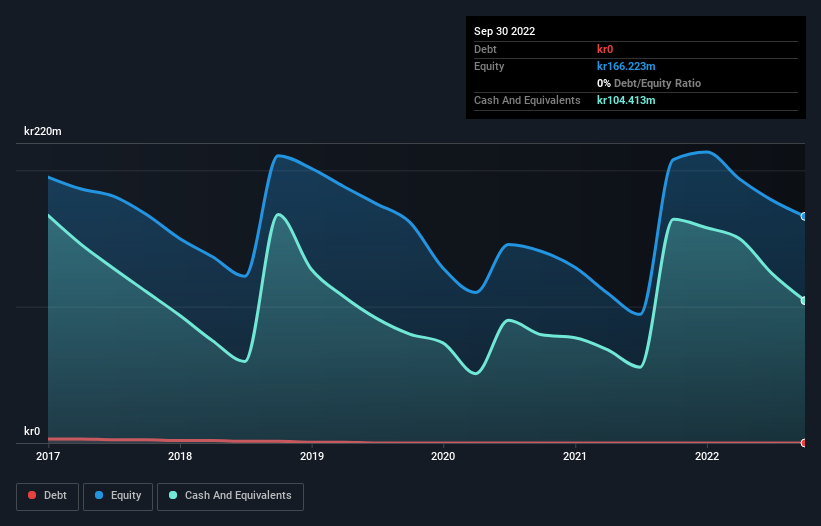Toggle the Equity series legend button
Screen dimensions: 821x526
(x=118, y=496)
